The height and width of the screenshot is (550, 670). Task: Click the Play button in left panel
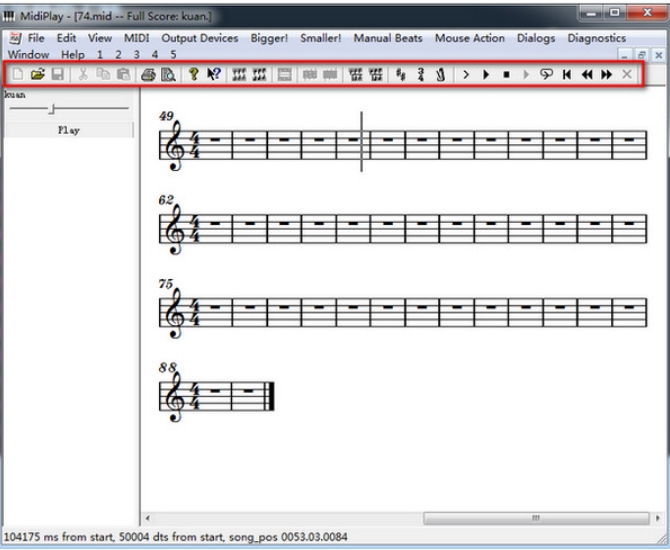(69, 130)
